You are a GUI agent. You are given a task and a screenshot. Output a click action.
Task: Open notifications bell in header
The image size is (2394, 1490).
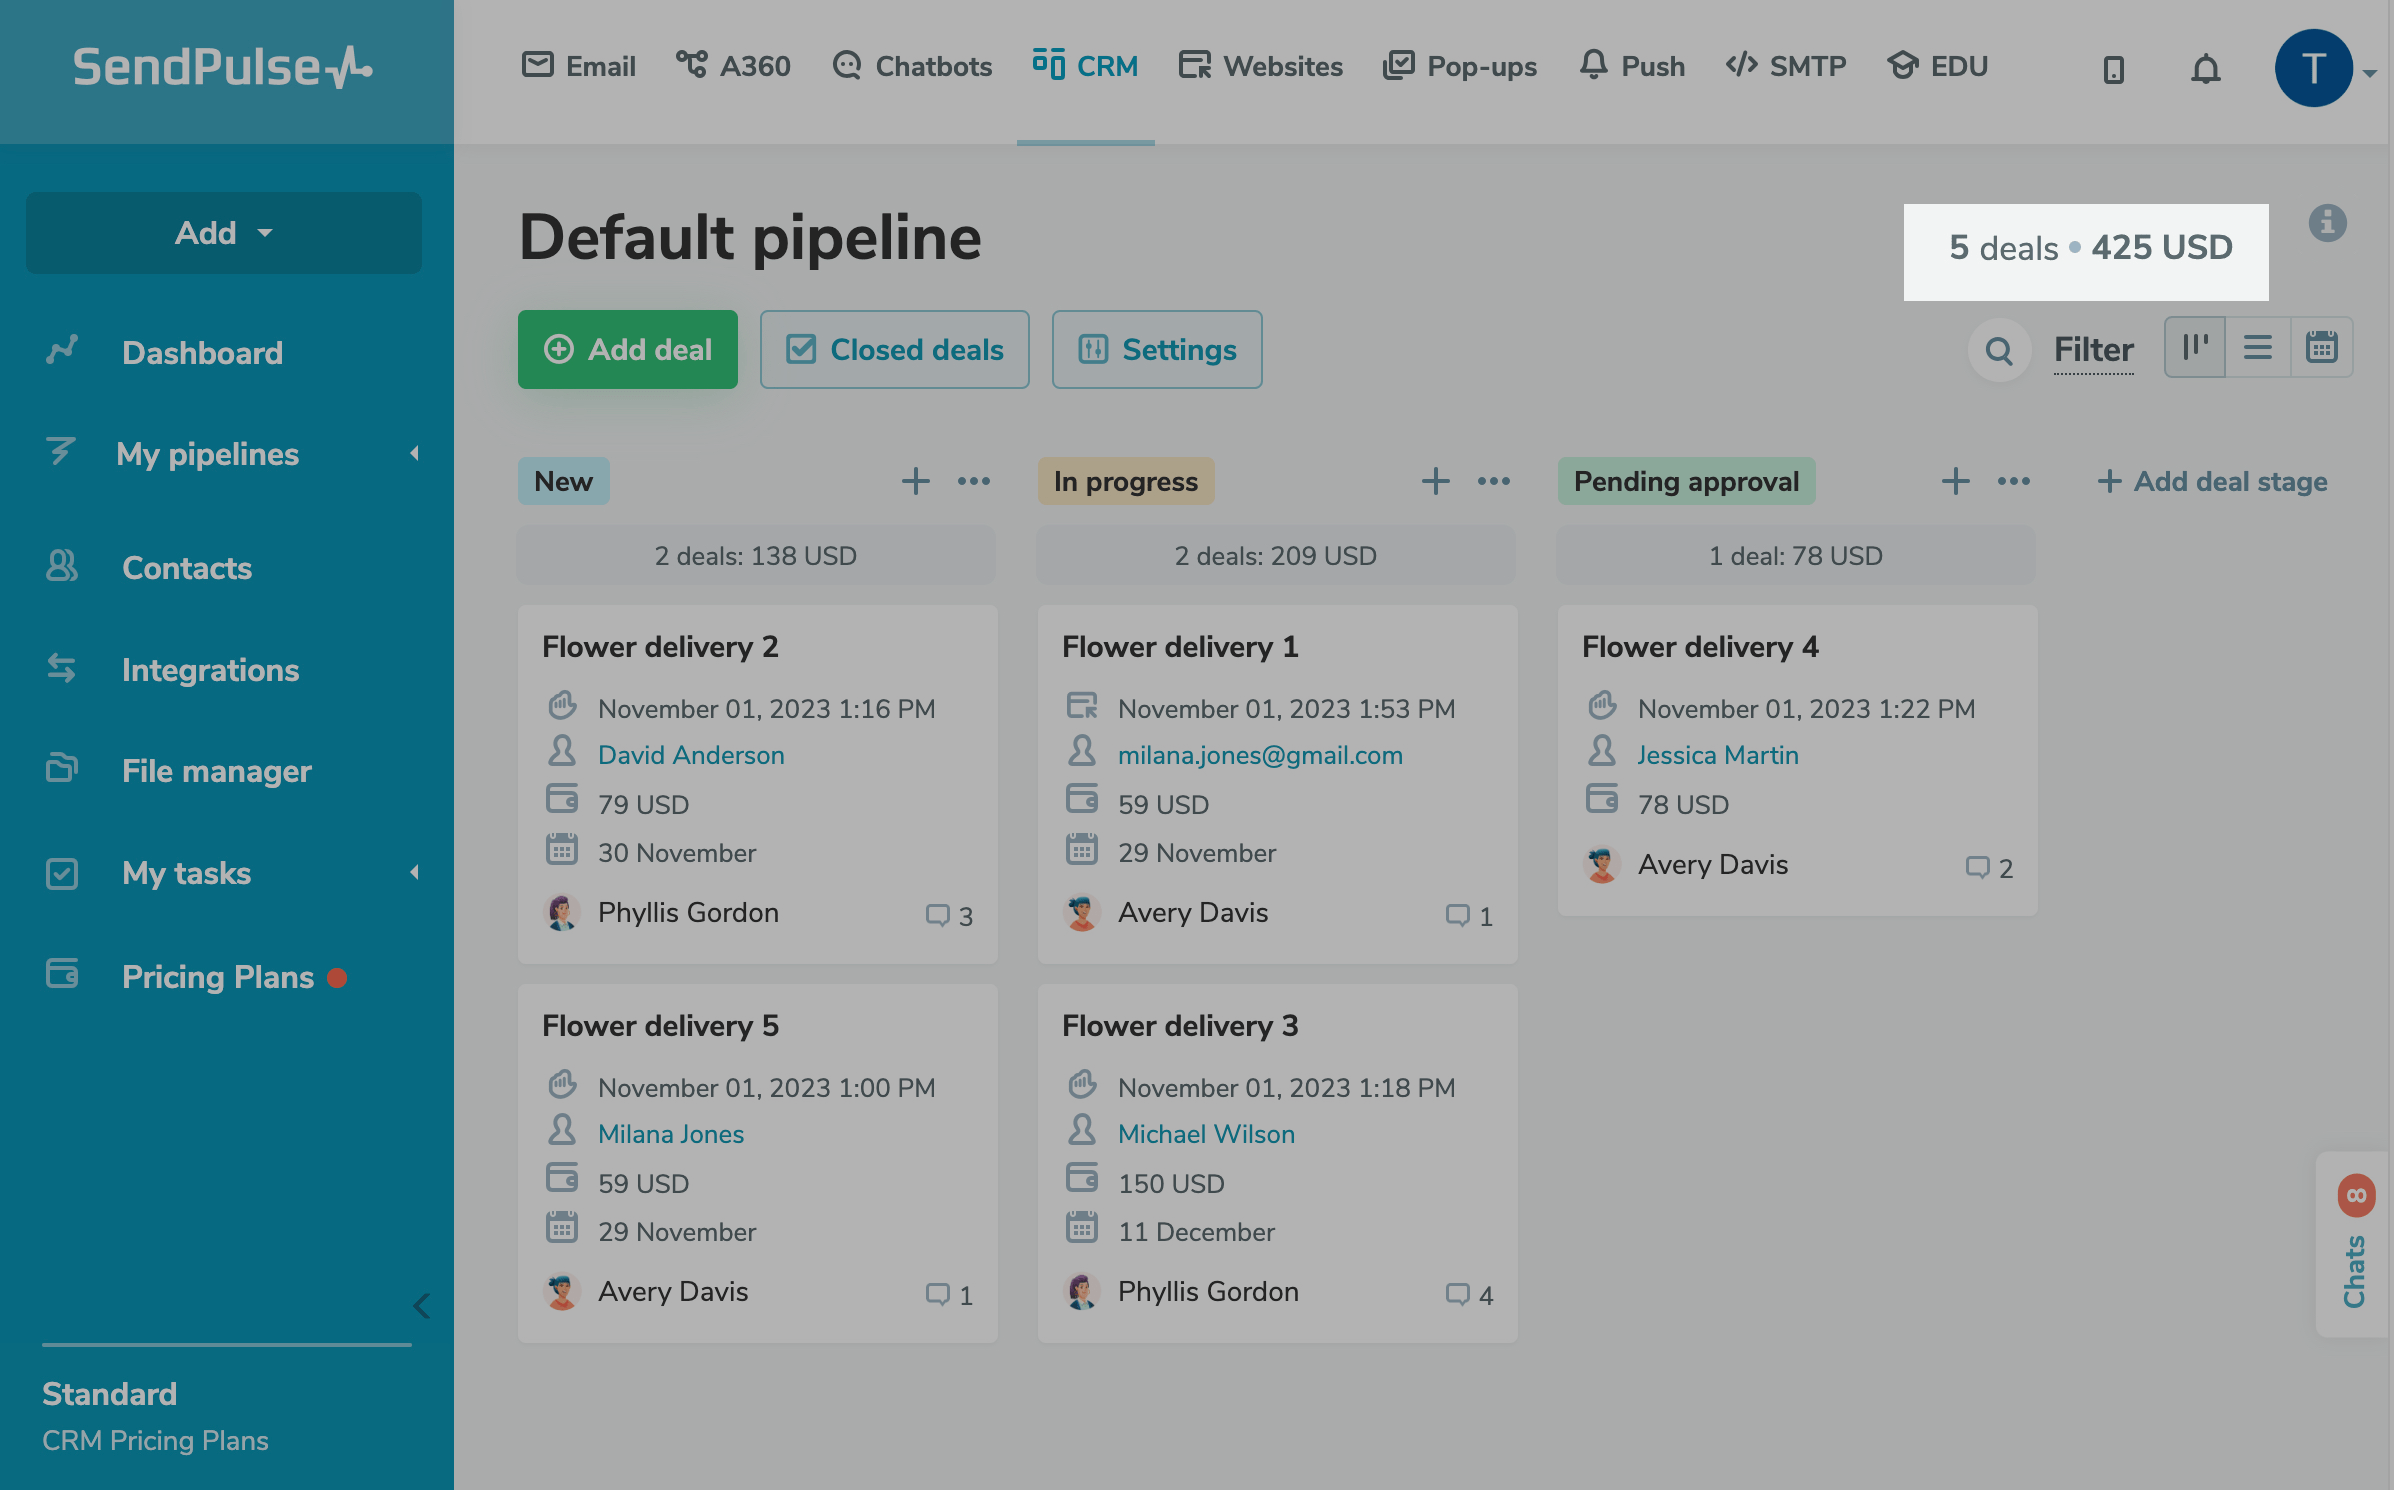pyautogui.click(x=2205, y=69)
